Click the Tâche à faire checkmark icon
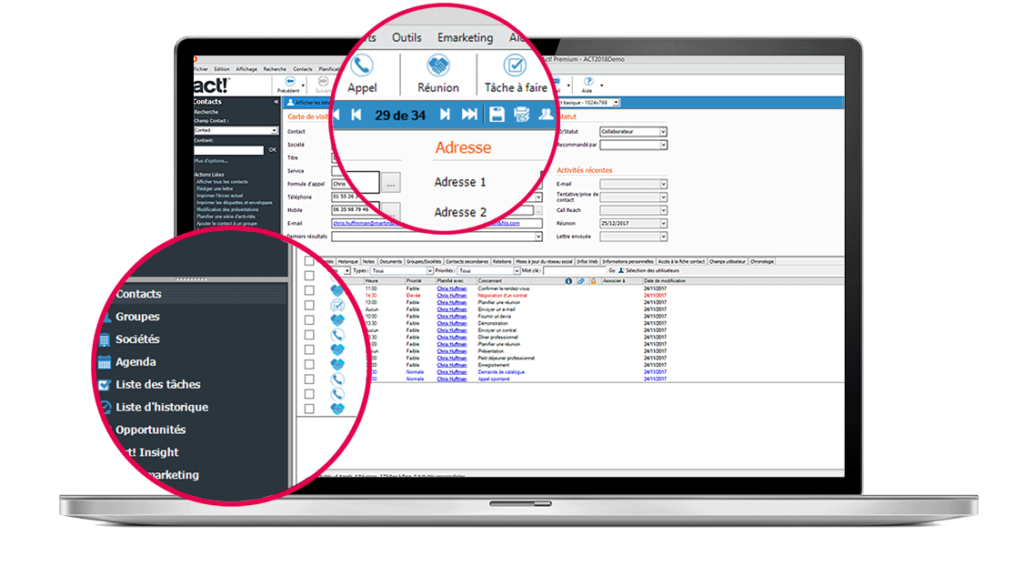The height and width of the screenshot is (576, 1024). (515, 65)
